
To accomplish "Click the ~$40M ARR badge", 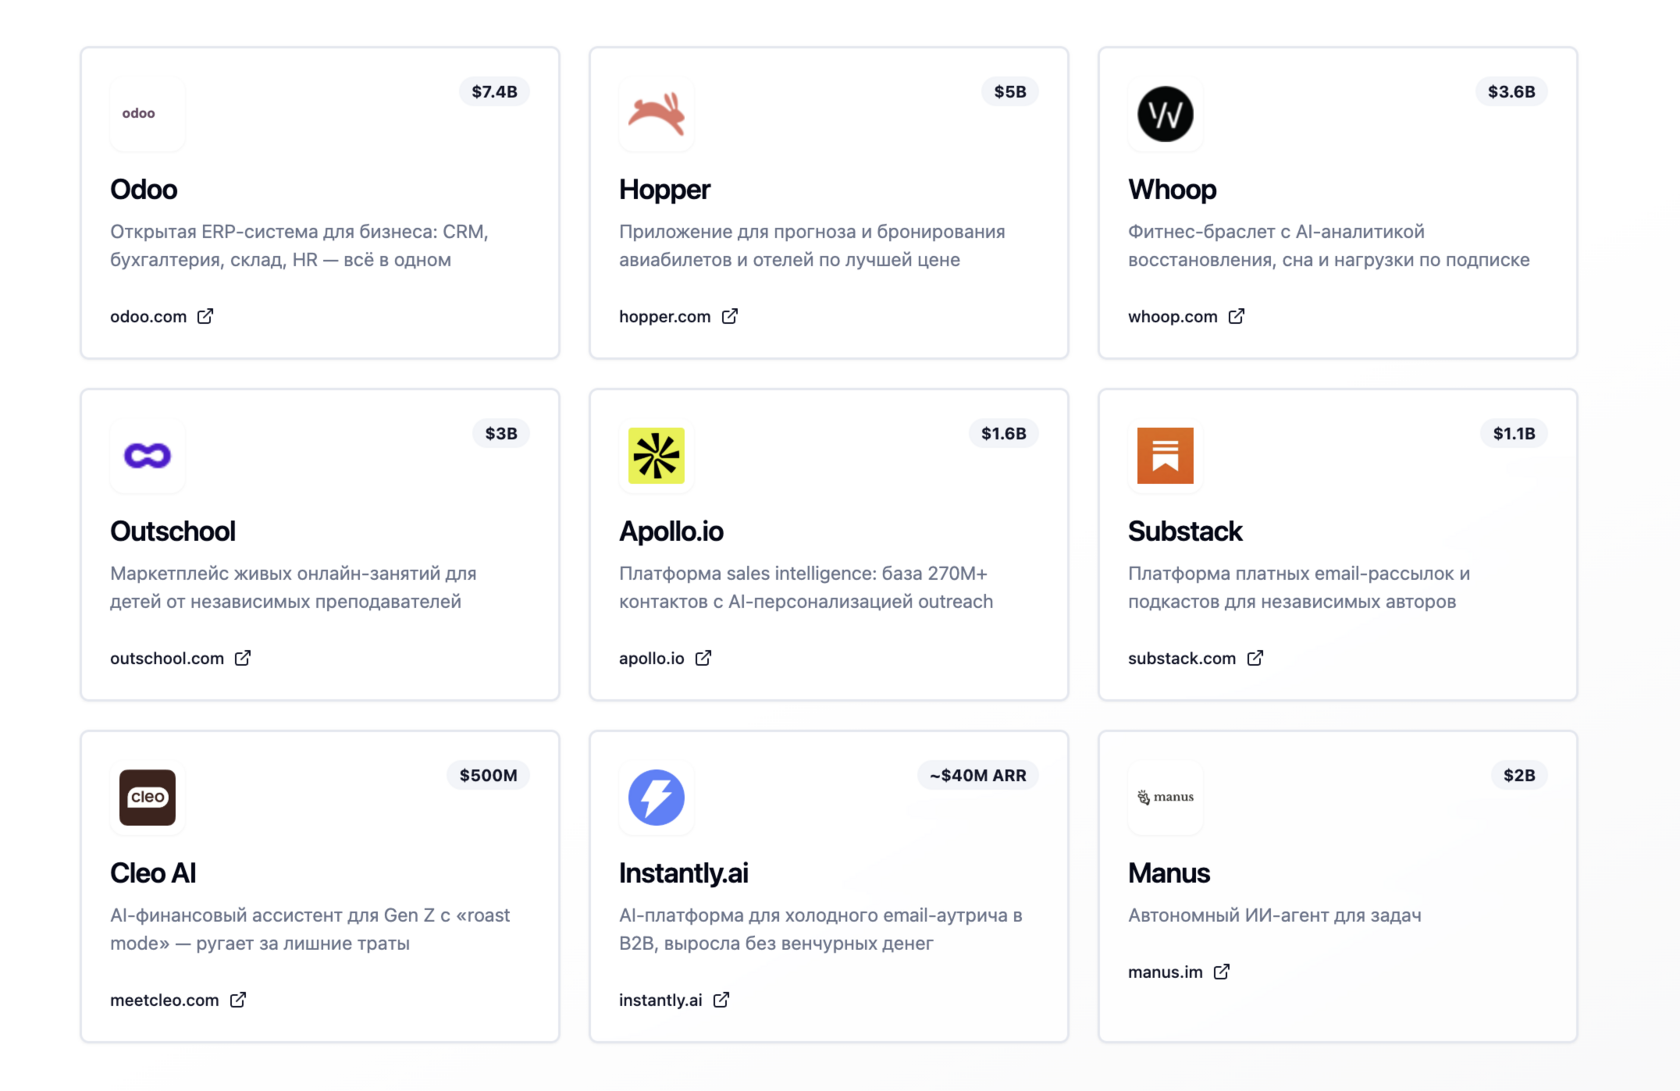I will (x=977, y=776).
